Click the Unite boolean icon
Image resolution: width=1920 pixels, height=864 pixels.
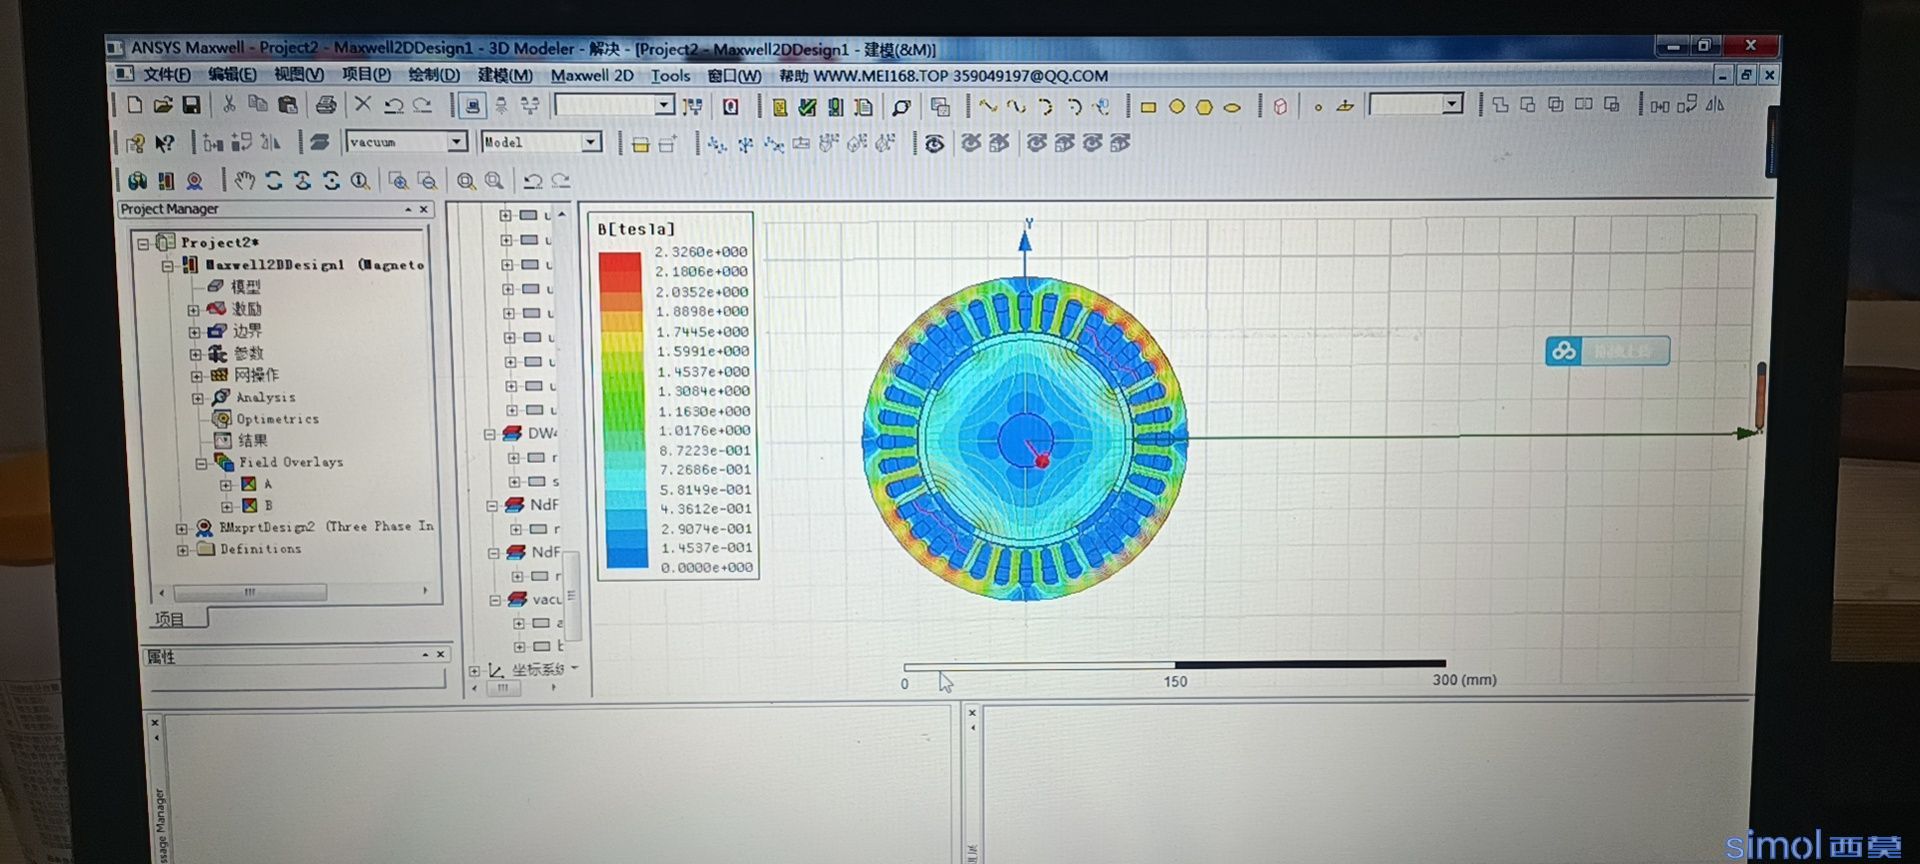click(x=1500, y=105)
